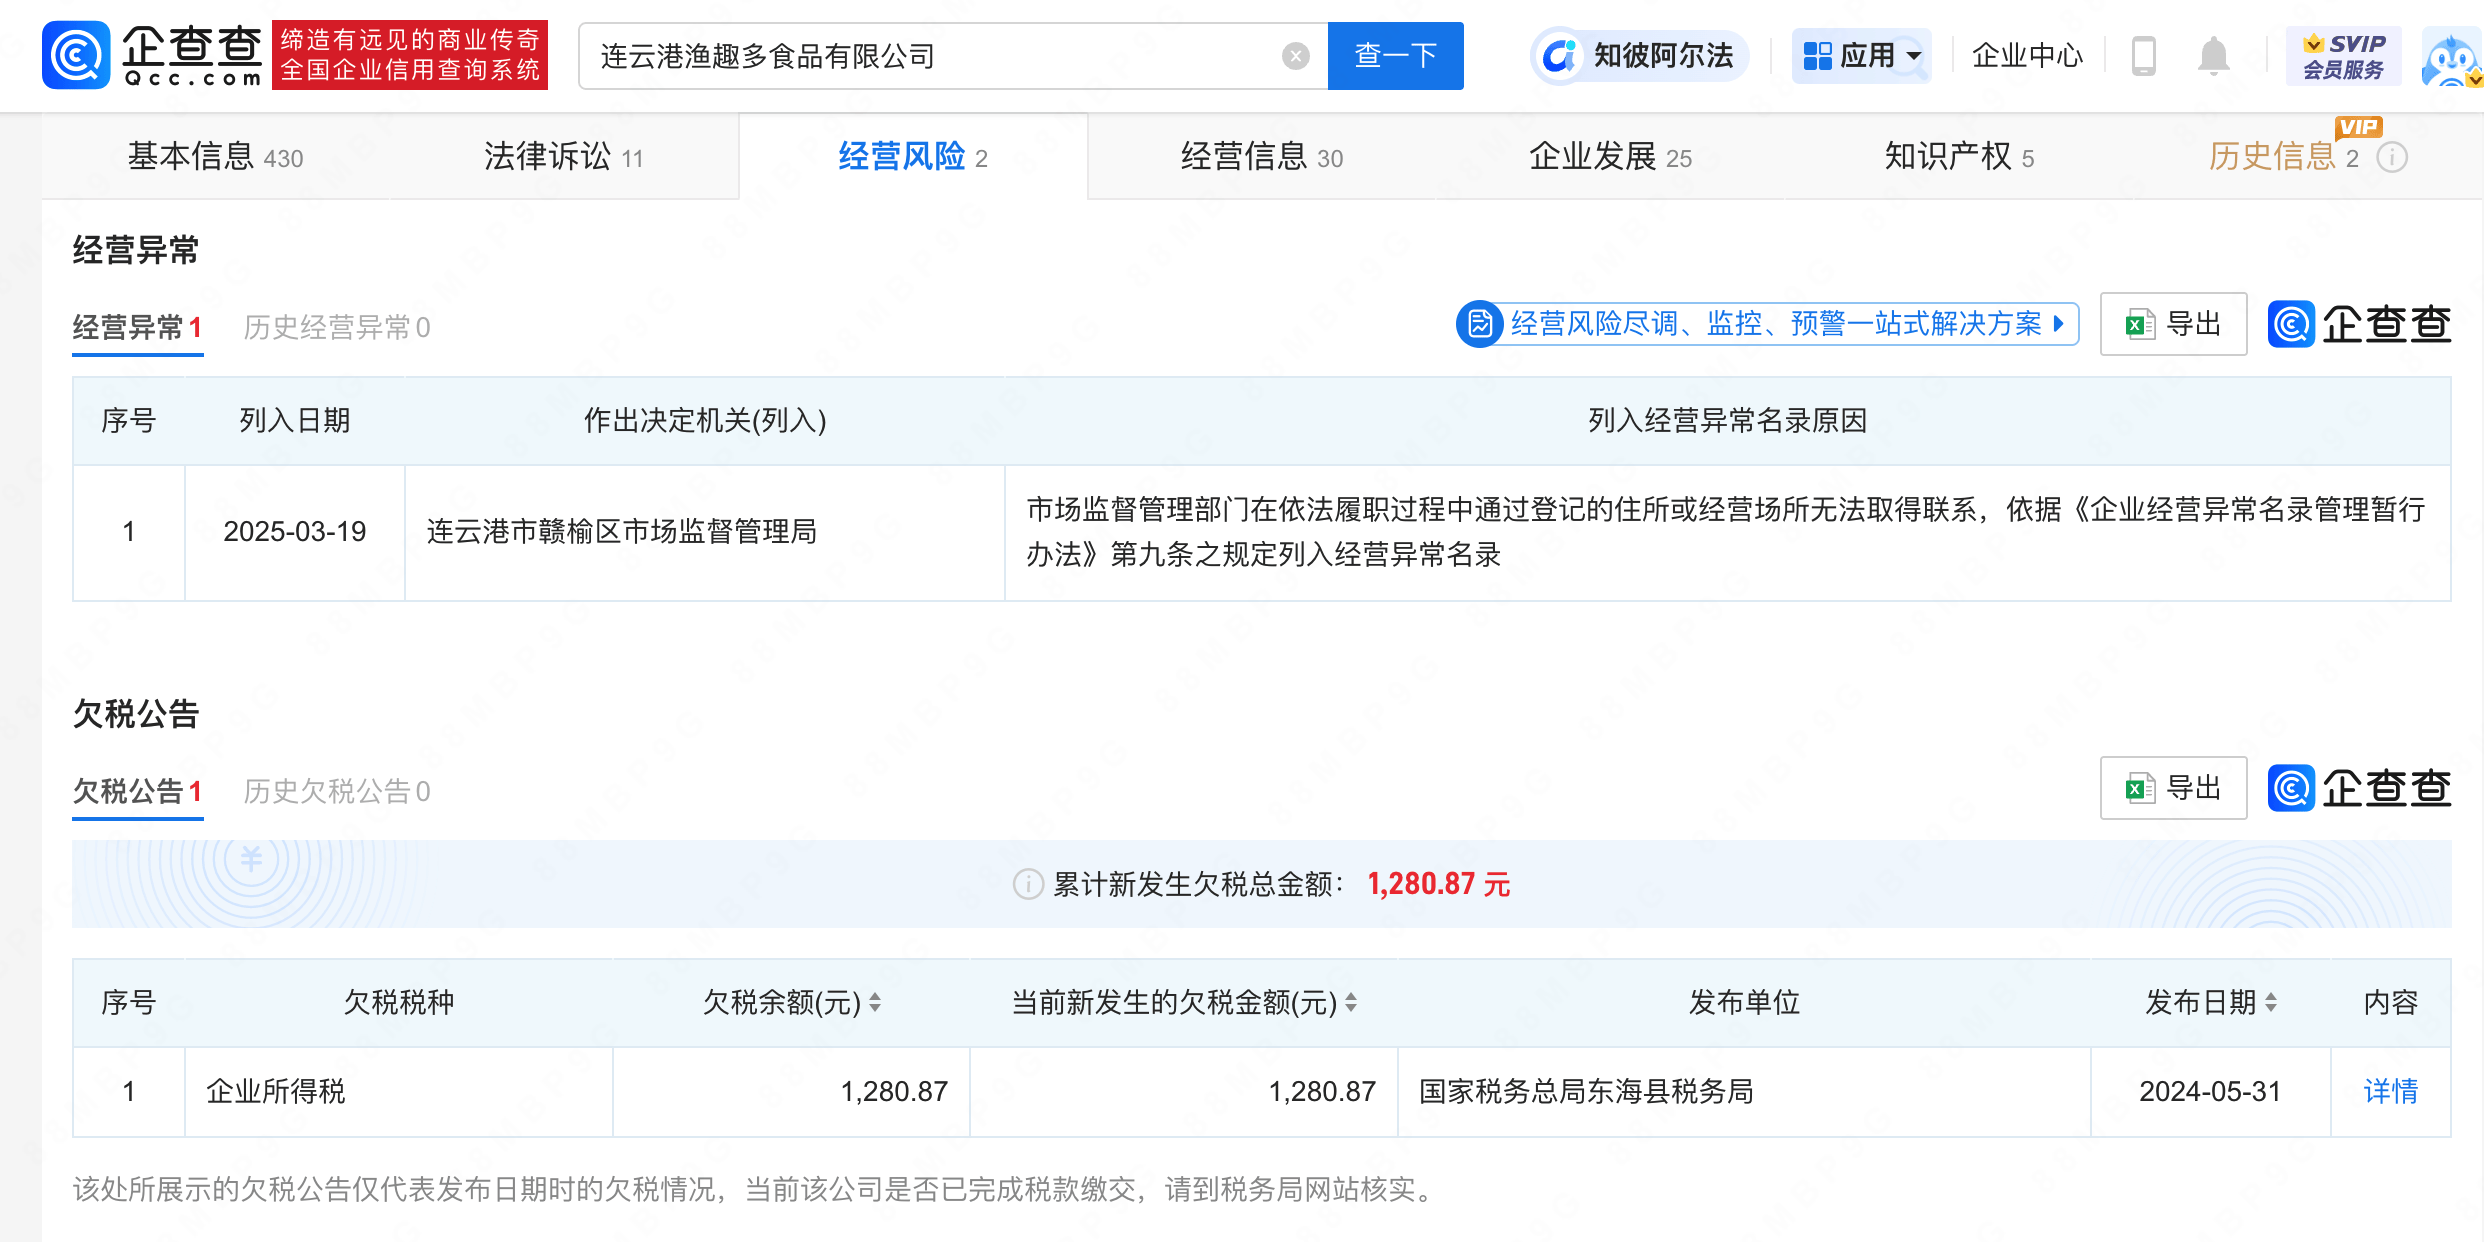The image size is (2484, 1242).
Task: Click 发布单位 column header
Action: click(x=1744, y=1002)
